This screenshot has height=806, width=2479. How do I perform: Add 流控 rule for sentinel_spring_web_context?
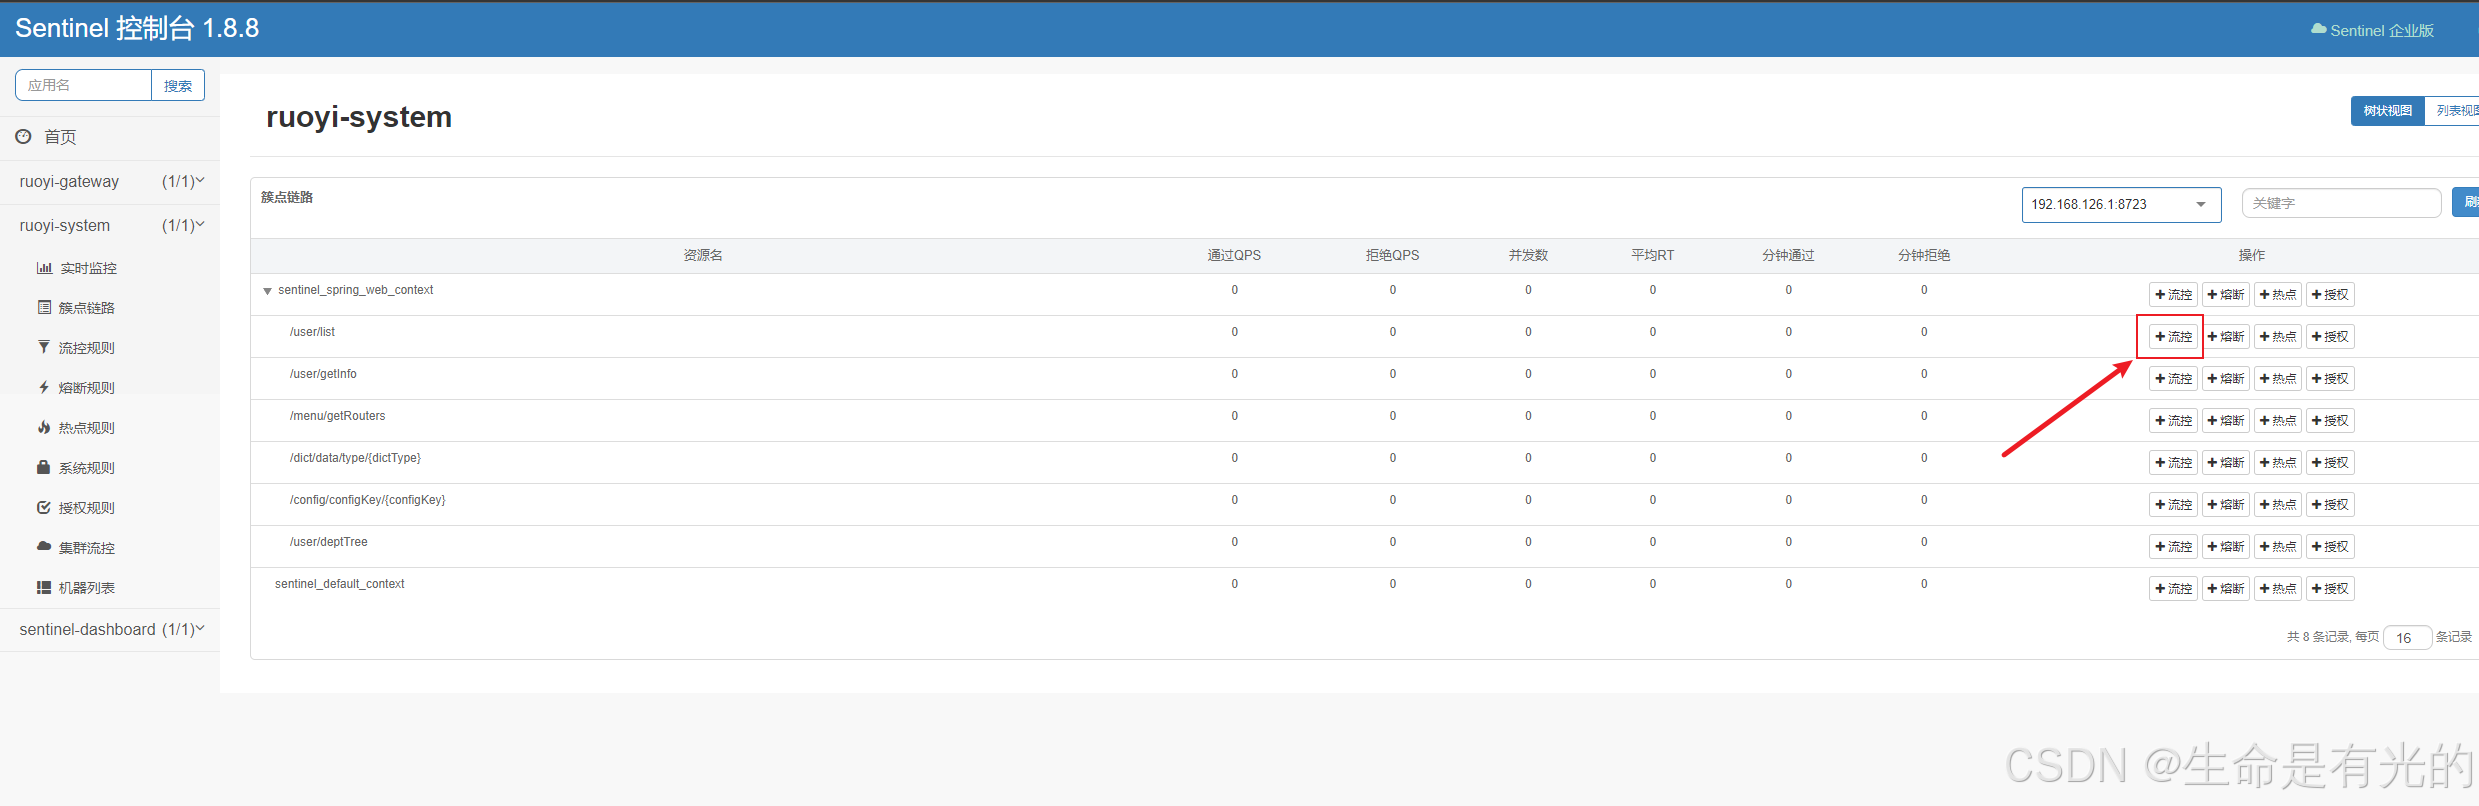(2173, 295)
